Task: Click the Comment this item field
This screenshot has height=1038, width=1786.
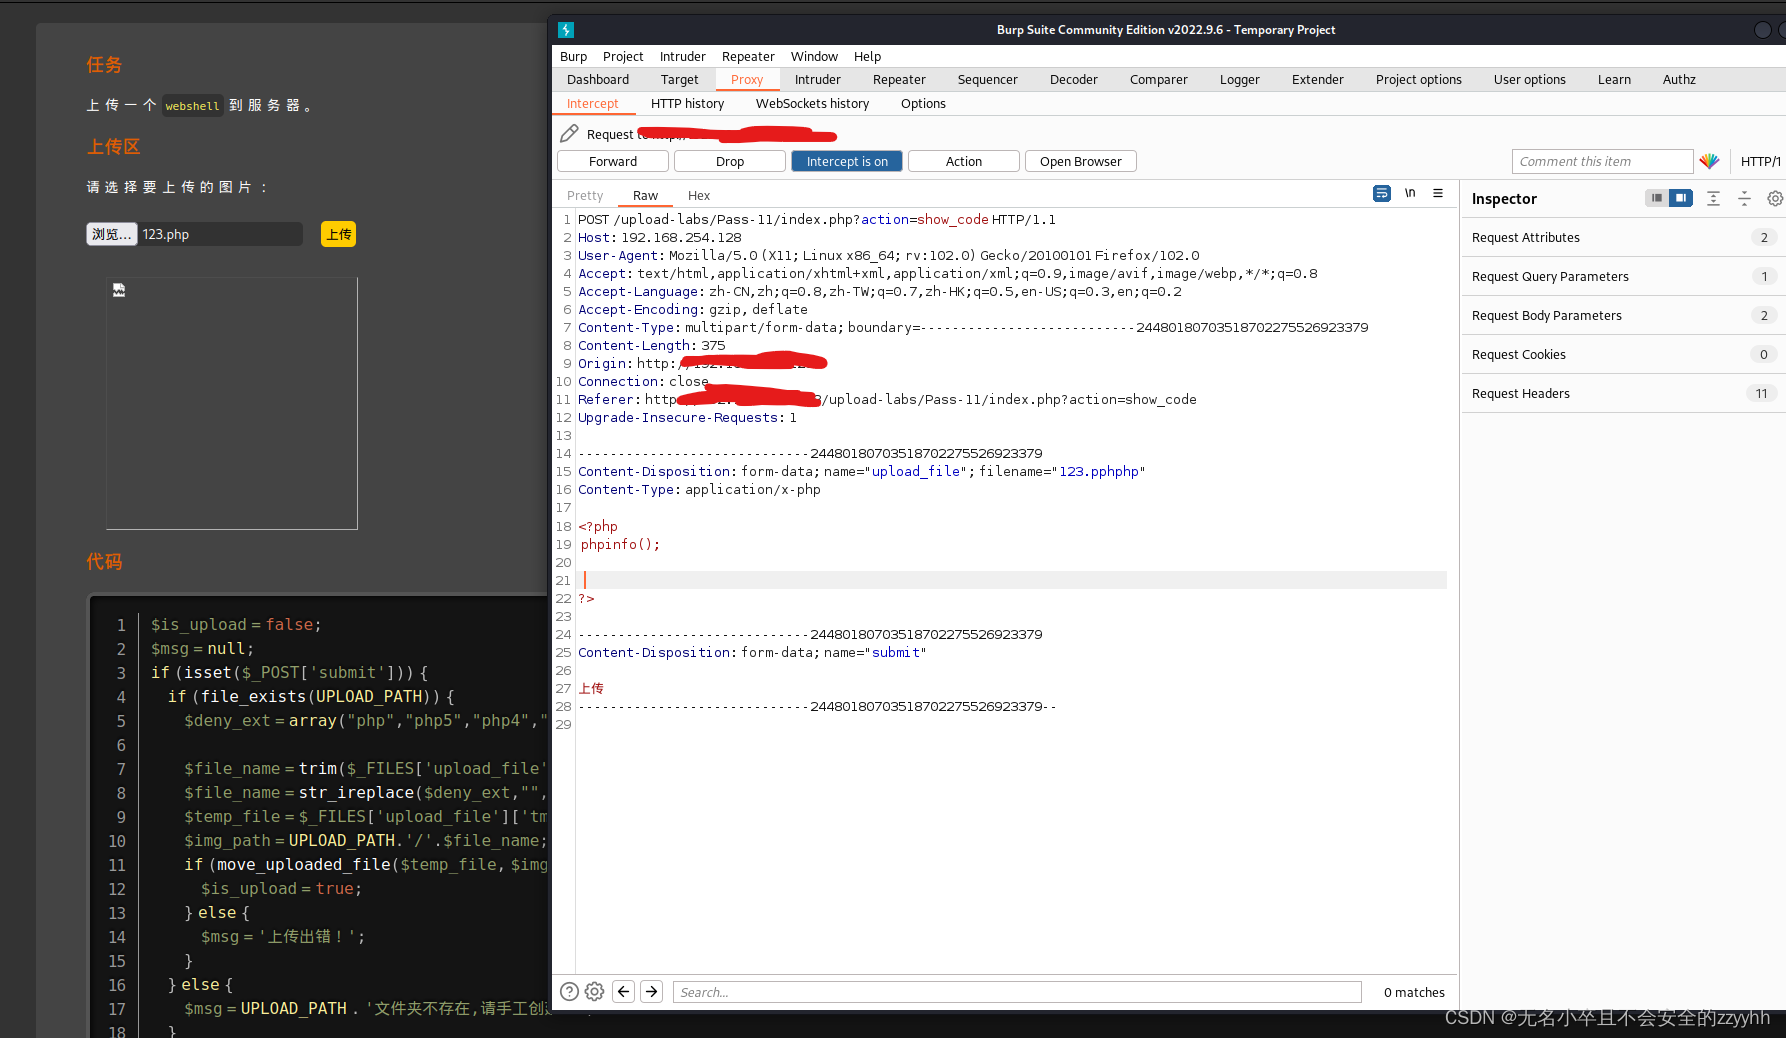Action: 1602,161
